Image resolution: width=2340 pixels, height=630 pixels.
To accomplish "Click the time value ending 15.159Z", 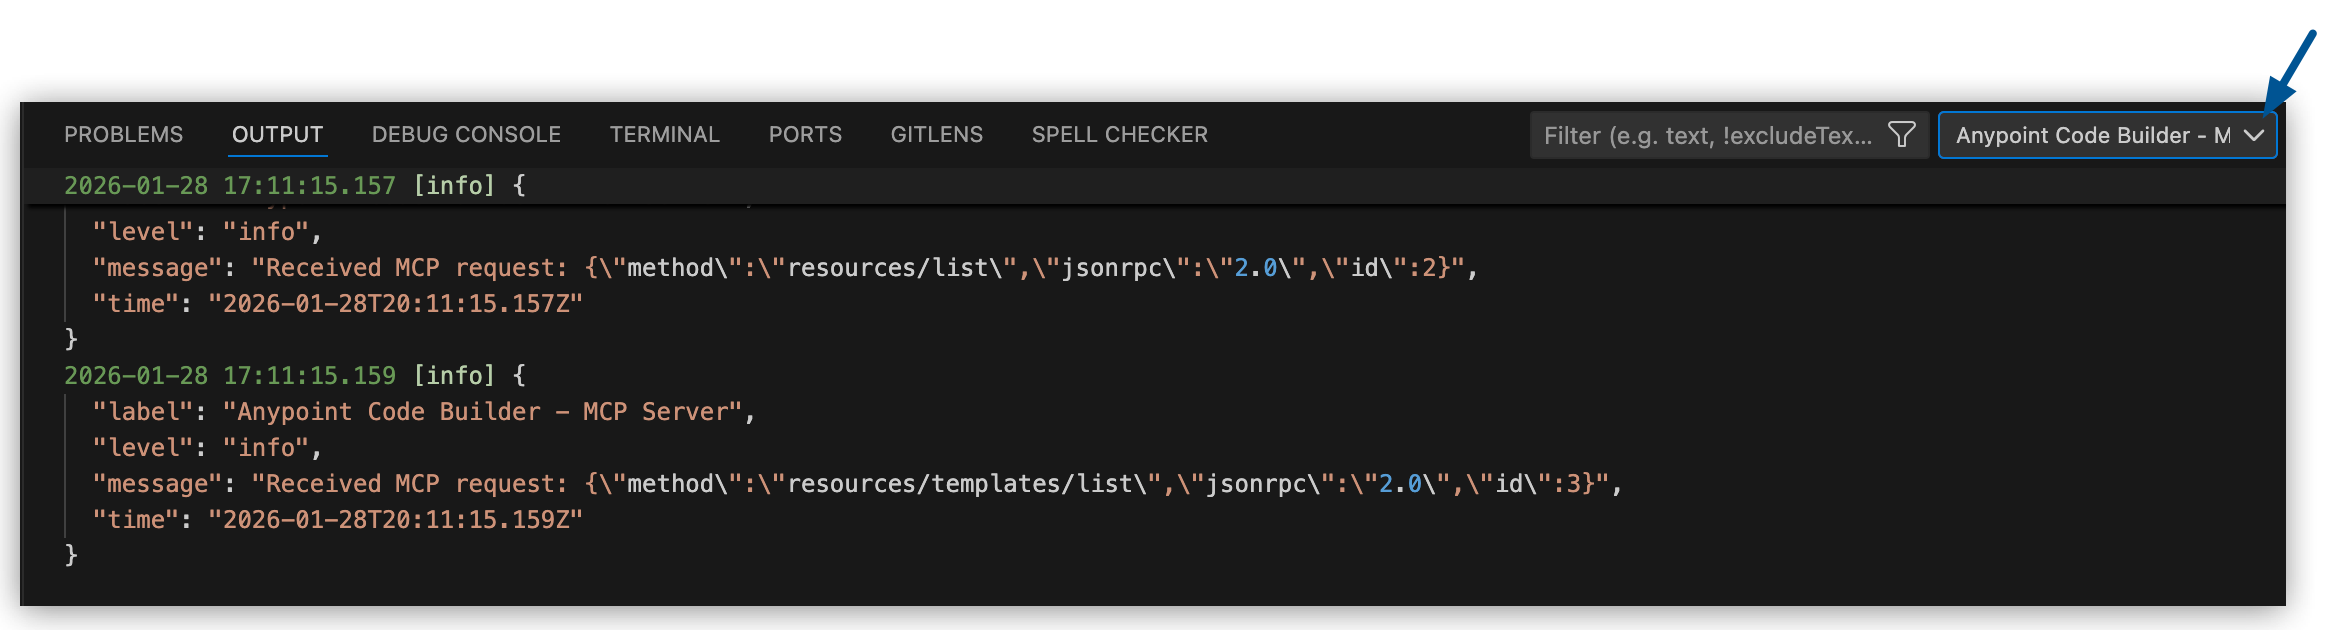I will pos(394,520).
